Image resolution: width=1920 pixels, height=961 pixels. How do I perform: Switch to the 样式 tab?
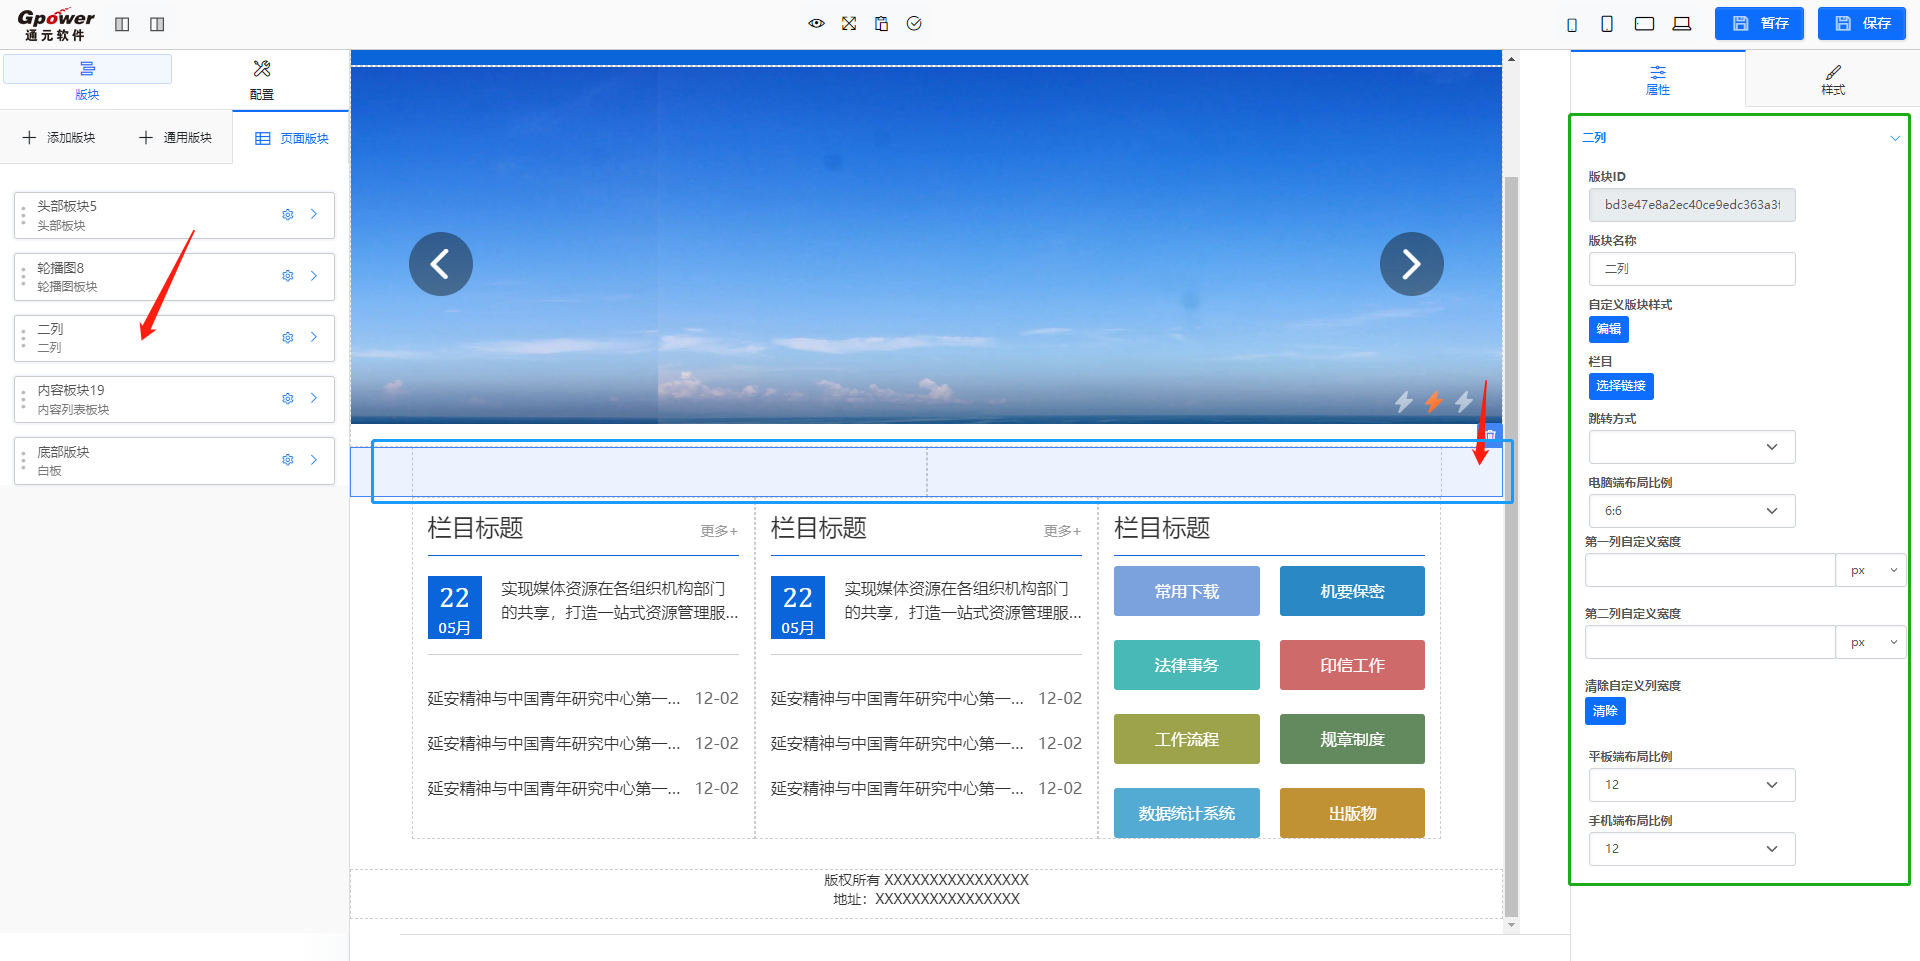1832,79
